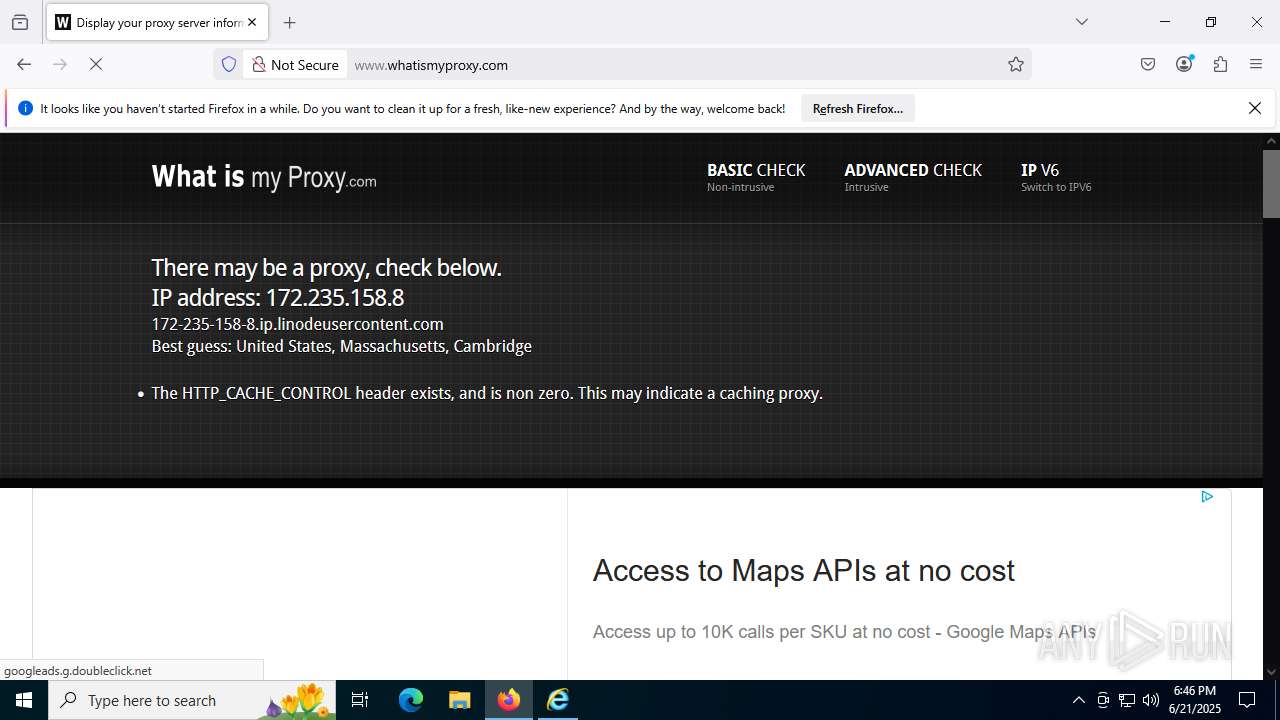Expand the list all tabs chevron
This screenshot has width=1280, height=720.
[x=1081, y=22]
